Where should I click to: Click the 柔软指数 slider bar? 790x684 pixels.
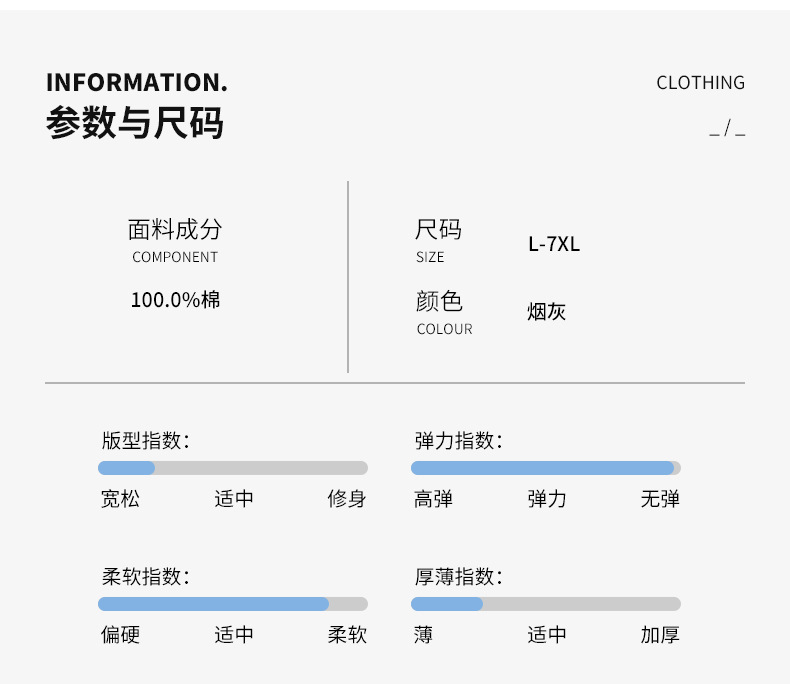click(233, 604)
